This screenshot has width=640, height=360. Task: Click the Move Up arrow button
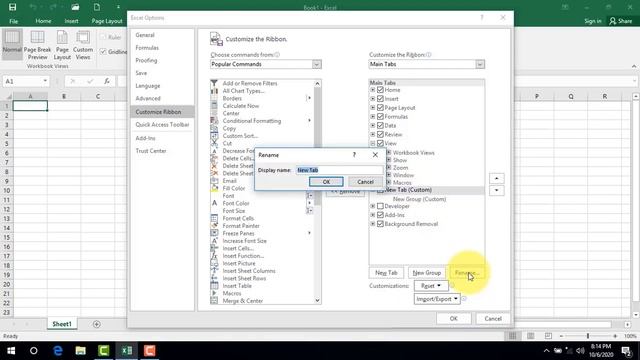coord(496,178)
